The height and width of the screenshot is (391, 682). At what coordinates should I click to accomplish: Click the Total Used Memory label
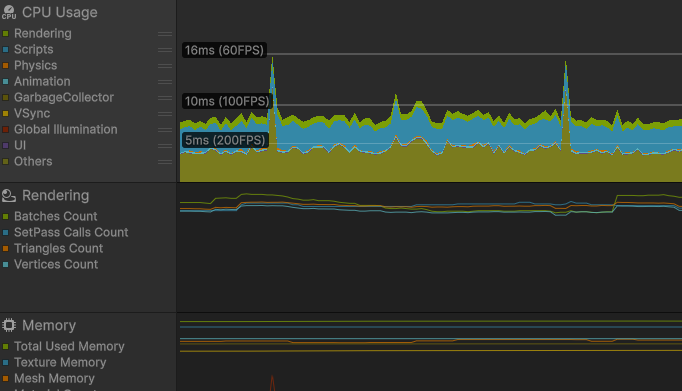pyautogui.click(x=69, y=347)
